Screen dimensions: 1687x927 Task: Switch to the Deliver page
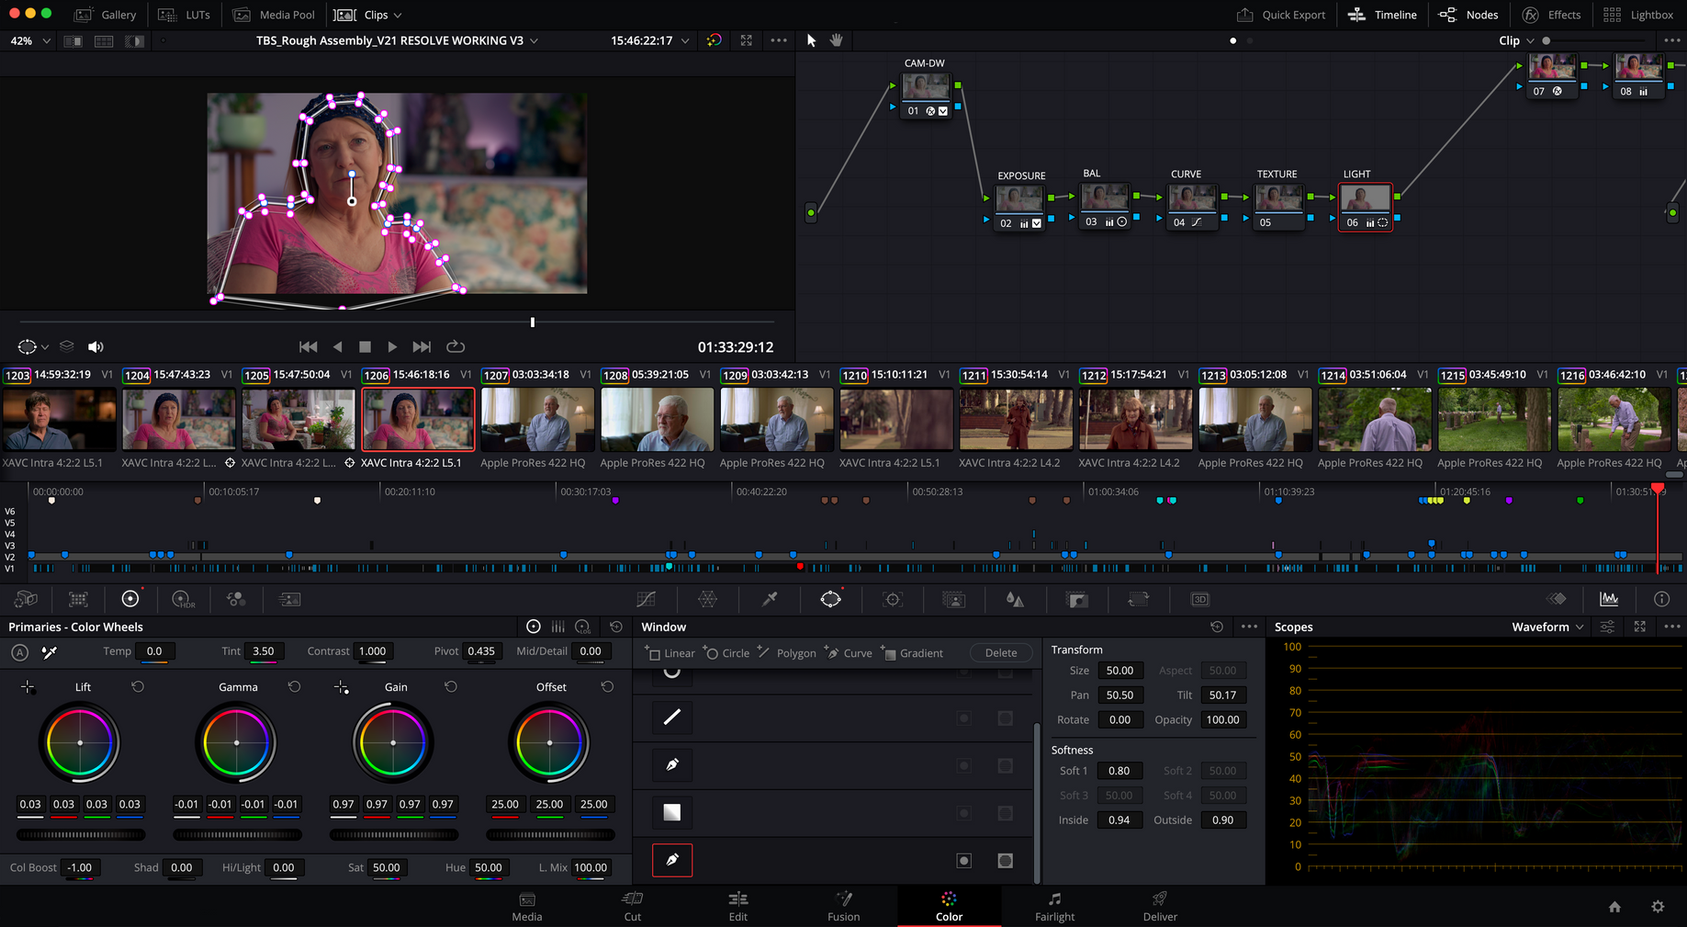(1160, 906)
